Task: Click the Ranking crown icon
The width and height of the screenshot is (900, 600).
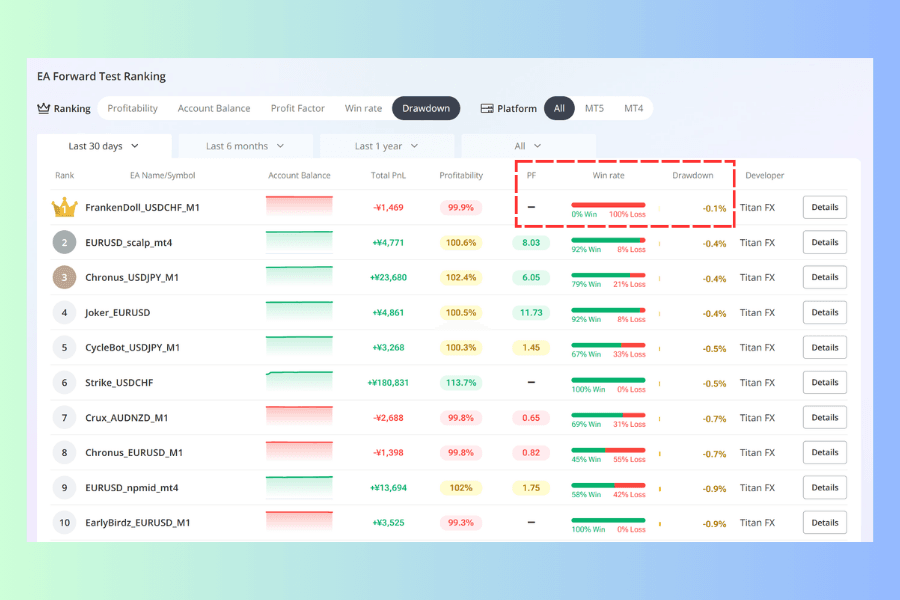Action: pos(44,108)
